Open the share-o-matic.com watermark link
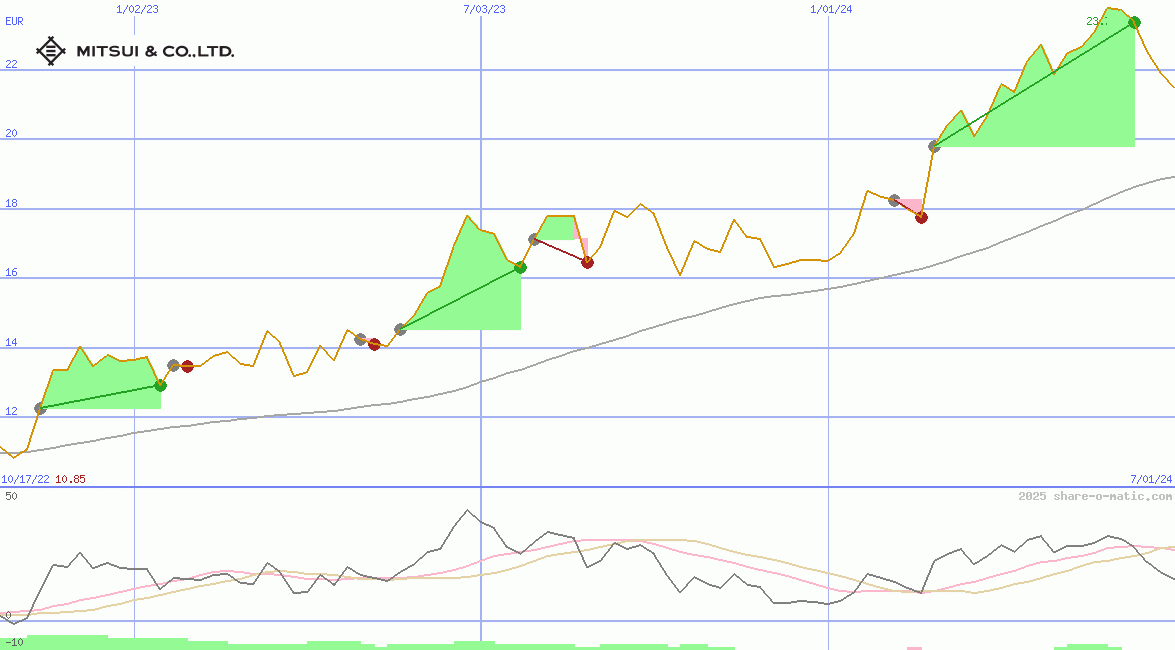The image size is (1175, 650). pos(1095,496)
